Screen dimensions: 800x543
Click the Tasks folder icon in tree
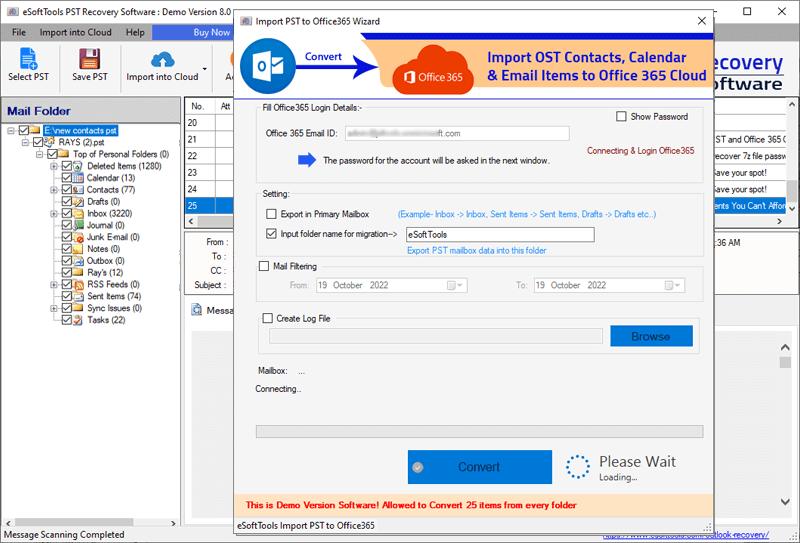click(78, 320)
